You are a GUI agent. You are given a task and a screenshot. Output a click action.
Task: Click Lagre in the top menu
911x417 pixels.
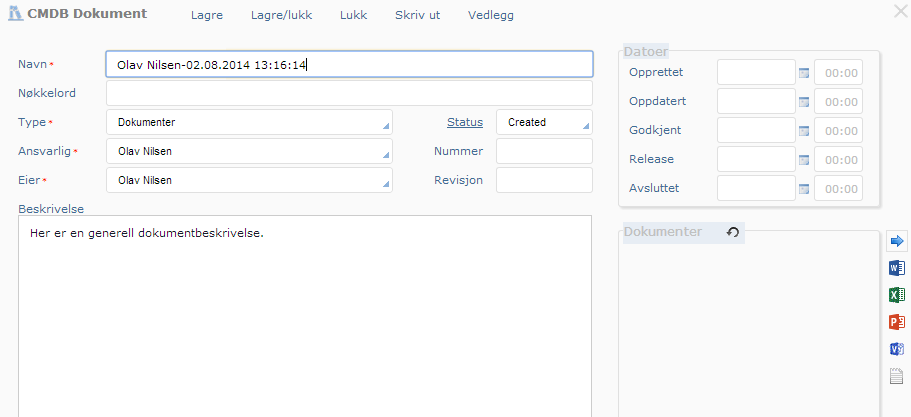click(207, 15)
